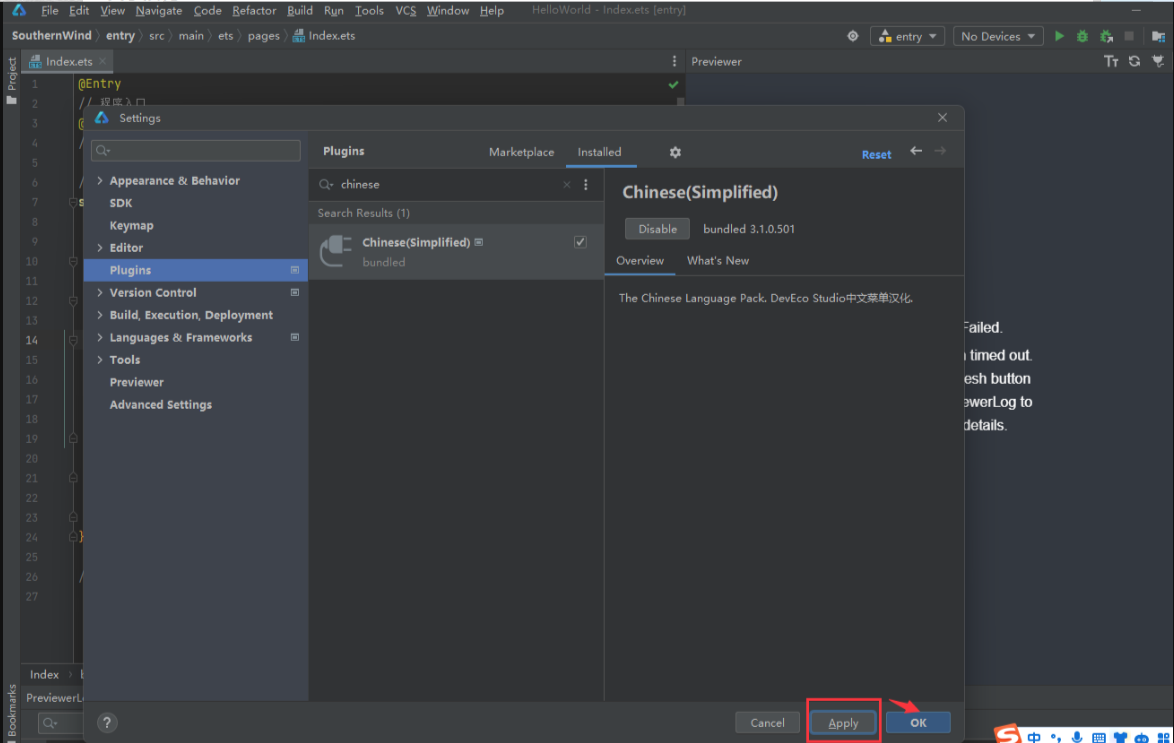Click the Index breadcrumb at editor bottom
The width and height of the screenshot is (1174, 743).
(44, 675)
